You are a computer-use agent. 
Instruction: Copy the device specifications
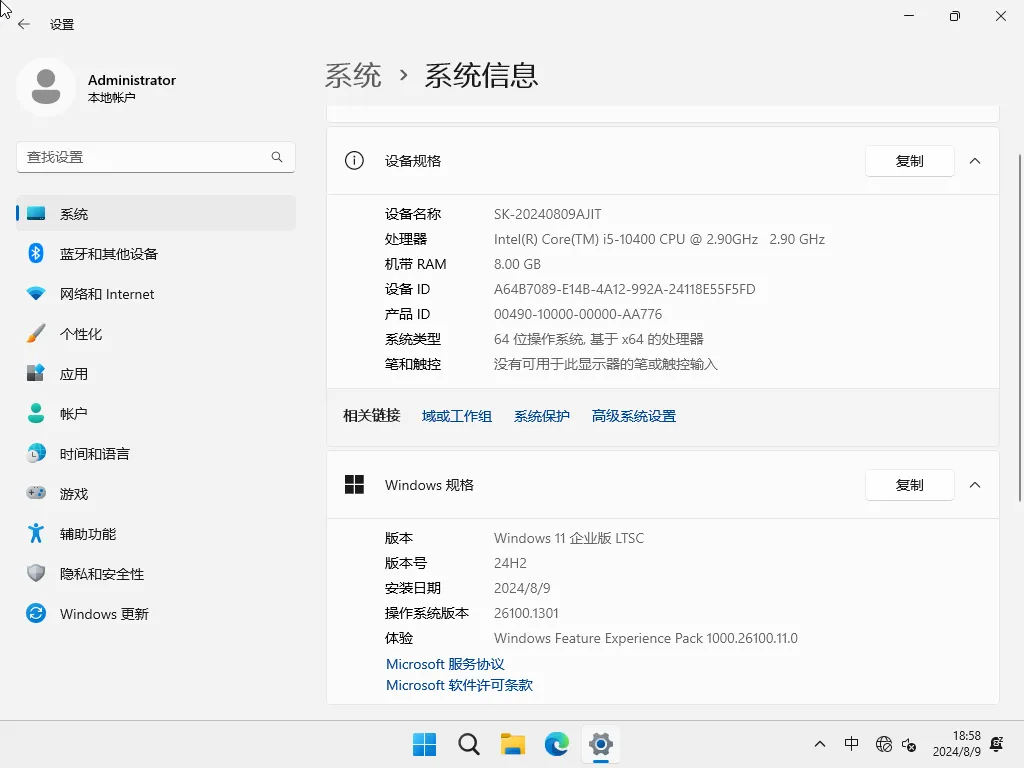909,160
